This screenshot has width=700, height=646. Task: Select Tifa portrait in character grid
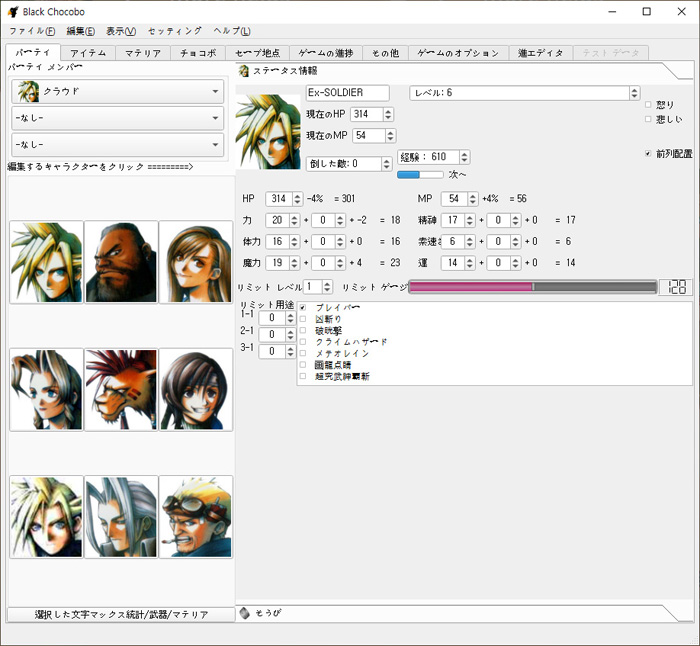tap(196, 262)
